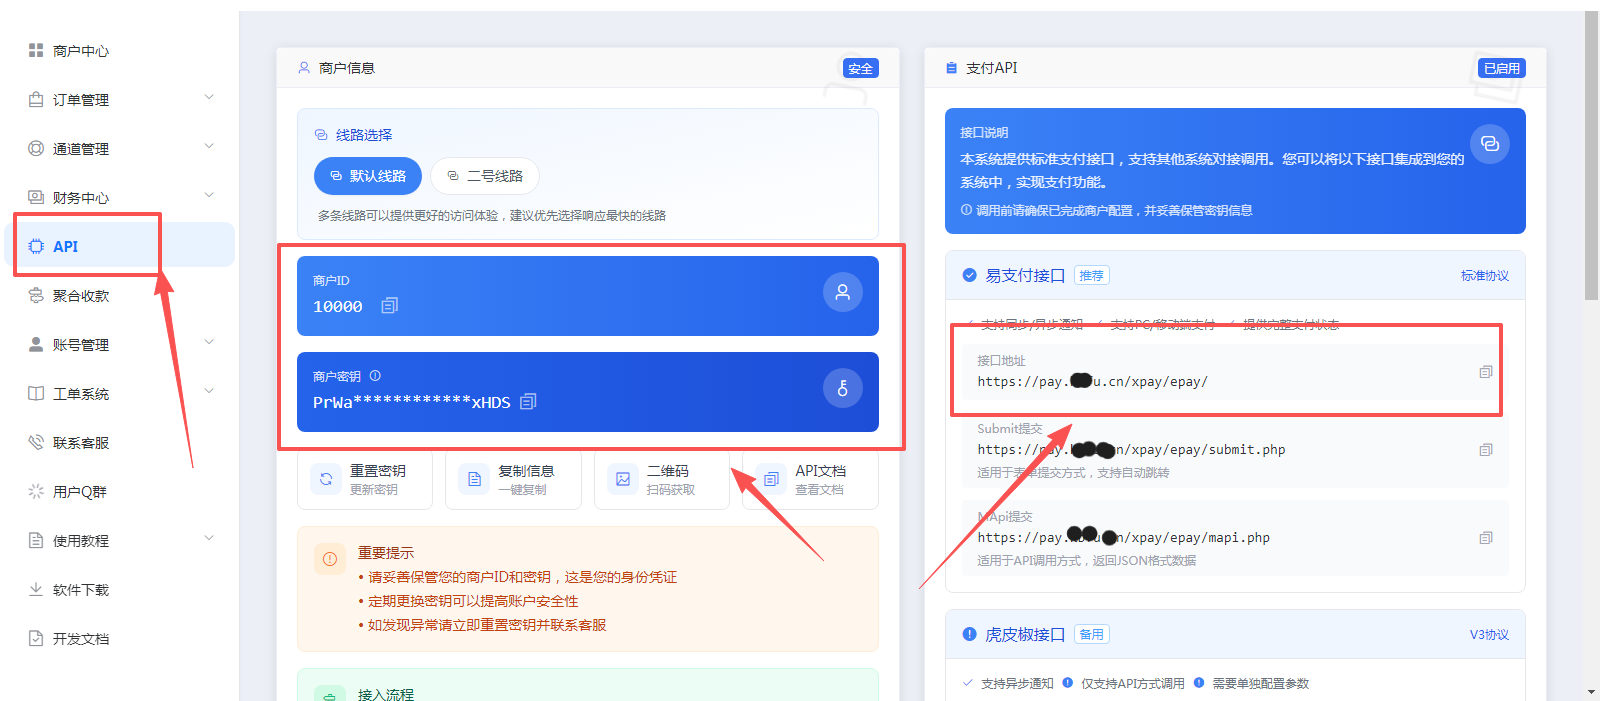Copy the mapi.php URL
1600x701 pixels.
pos(1486,538)
